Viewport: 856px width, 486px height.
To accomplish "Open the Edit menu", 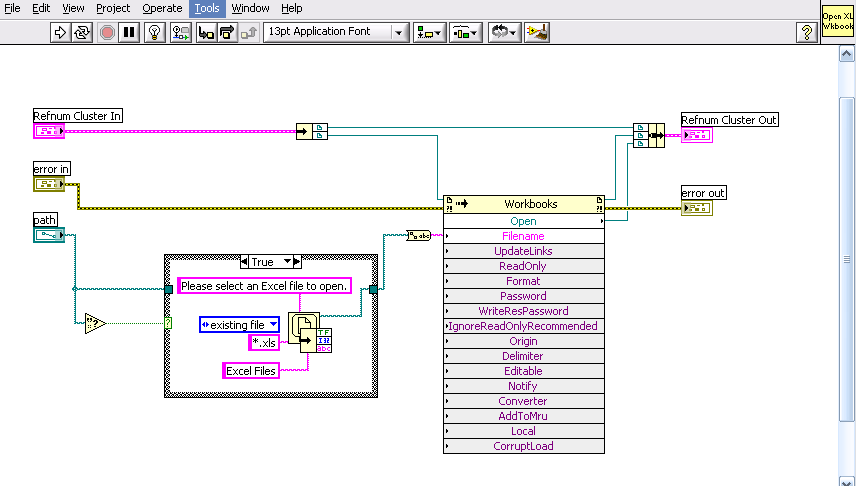I will 41,8.
